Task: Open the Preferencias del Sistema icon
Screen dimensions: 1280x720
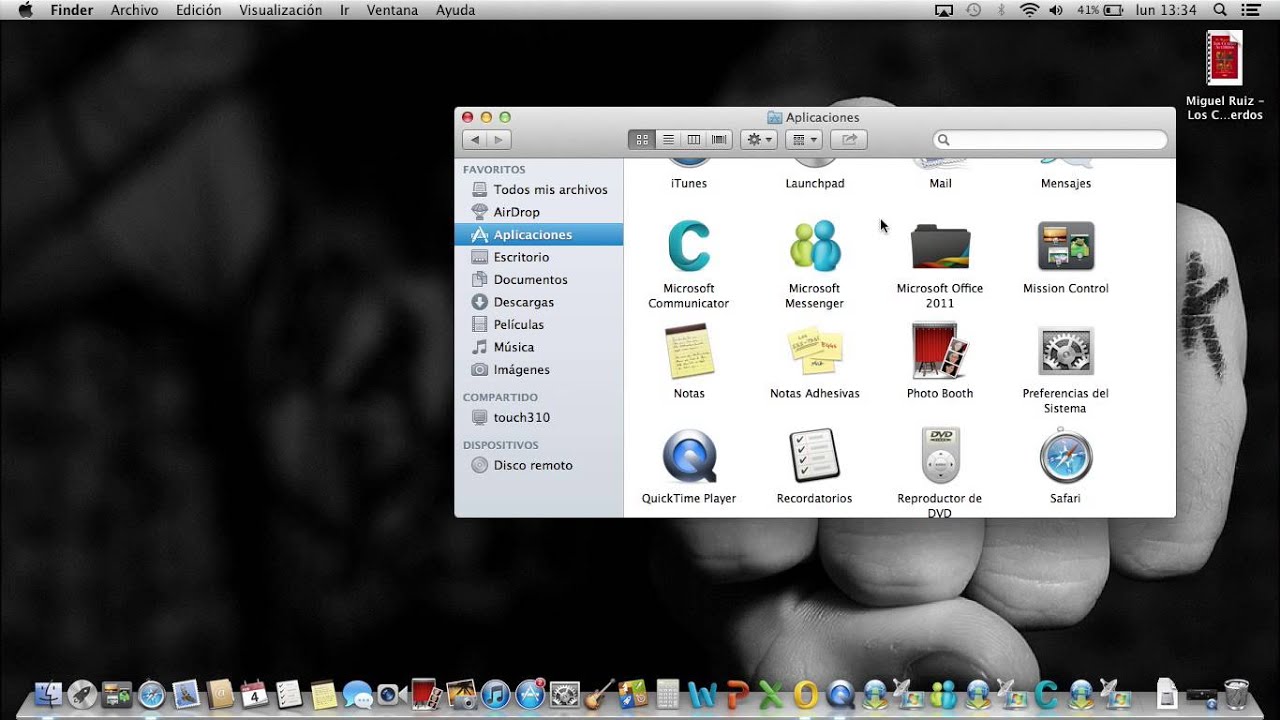Action: coord(1066,350)
